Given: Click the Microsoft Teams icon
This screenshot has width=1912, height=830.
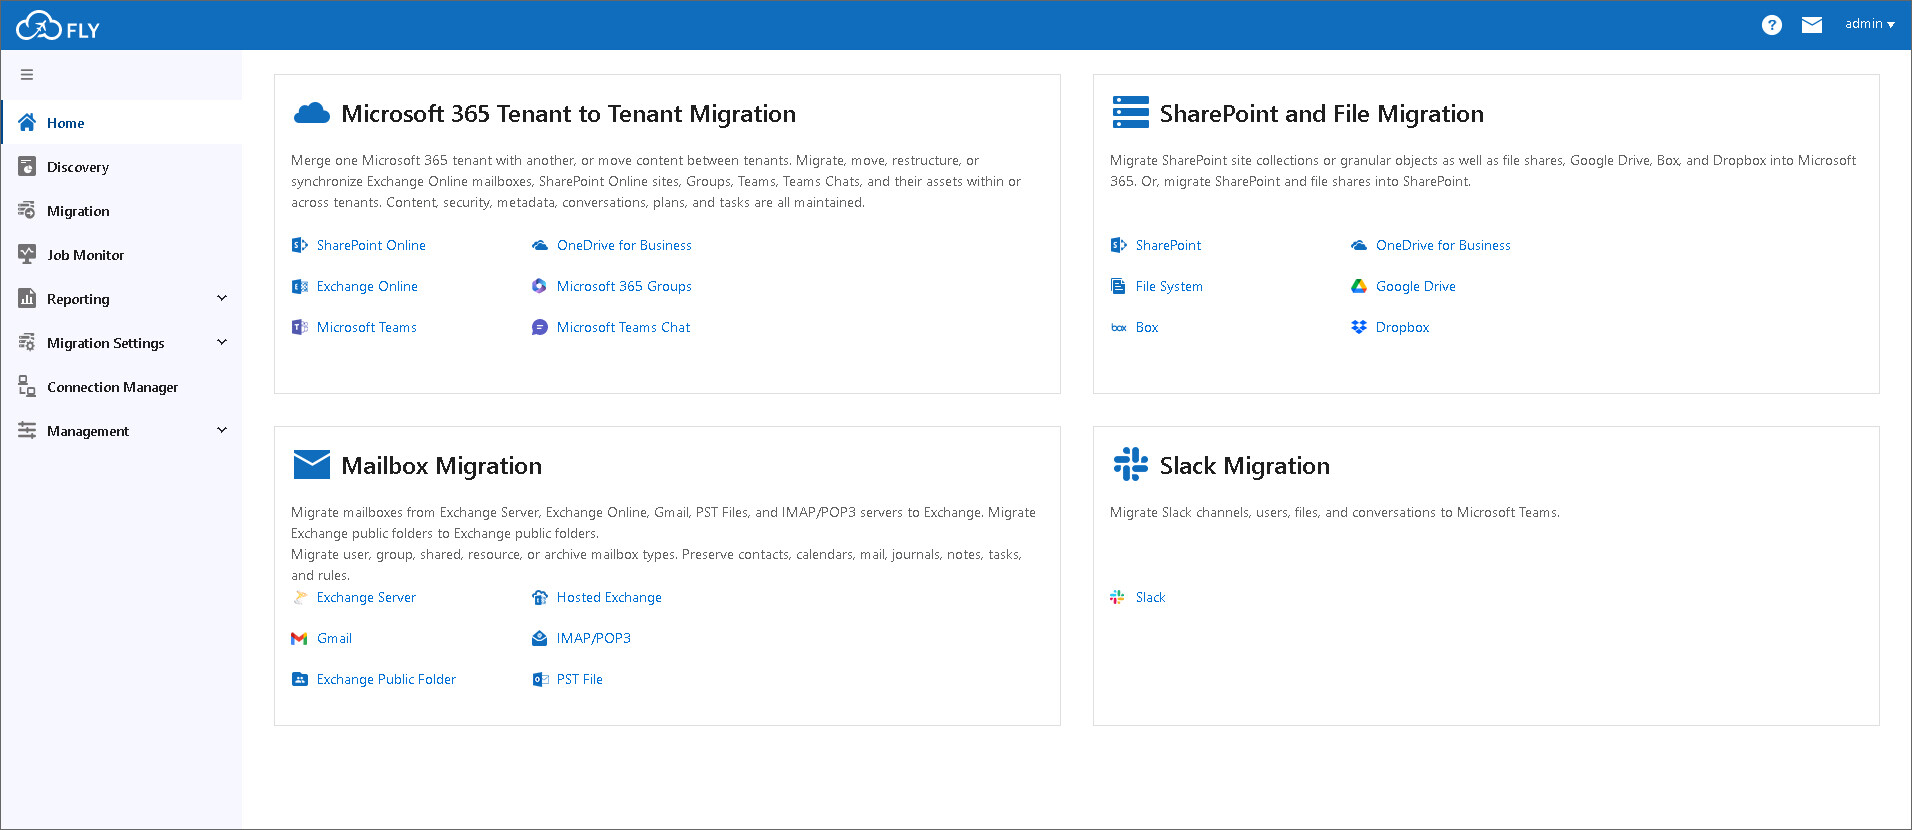Looking at the screenshot, I should (x=299, y=327).
